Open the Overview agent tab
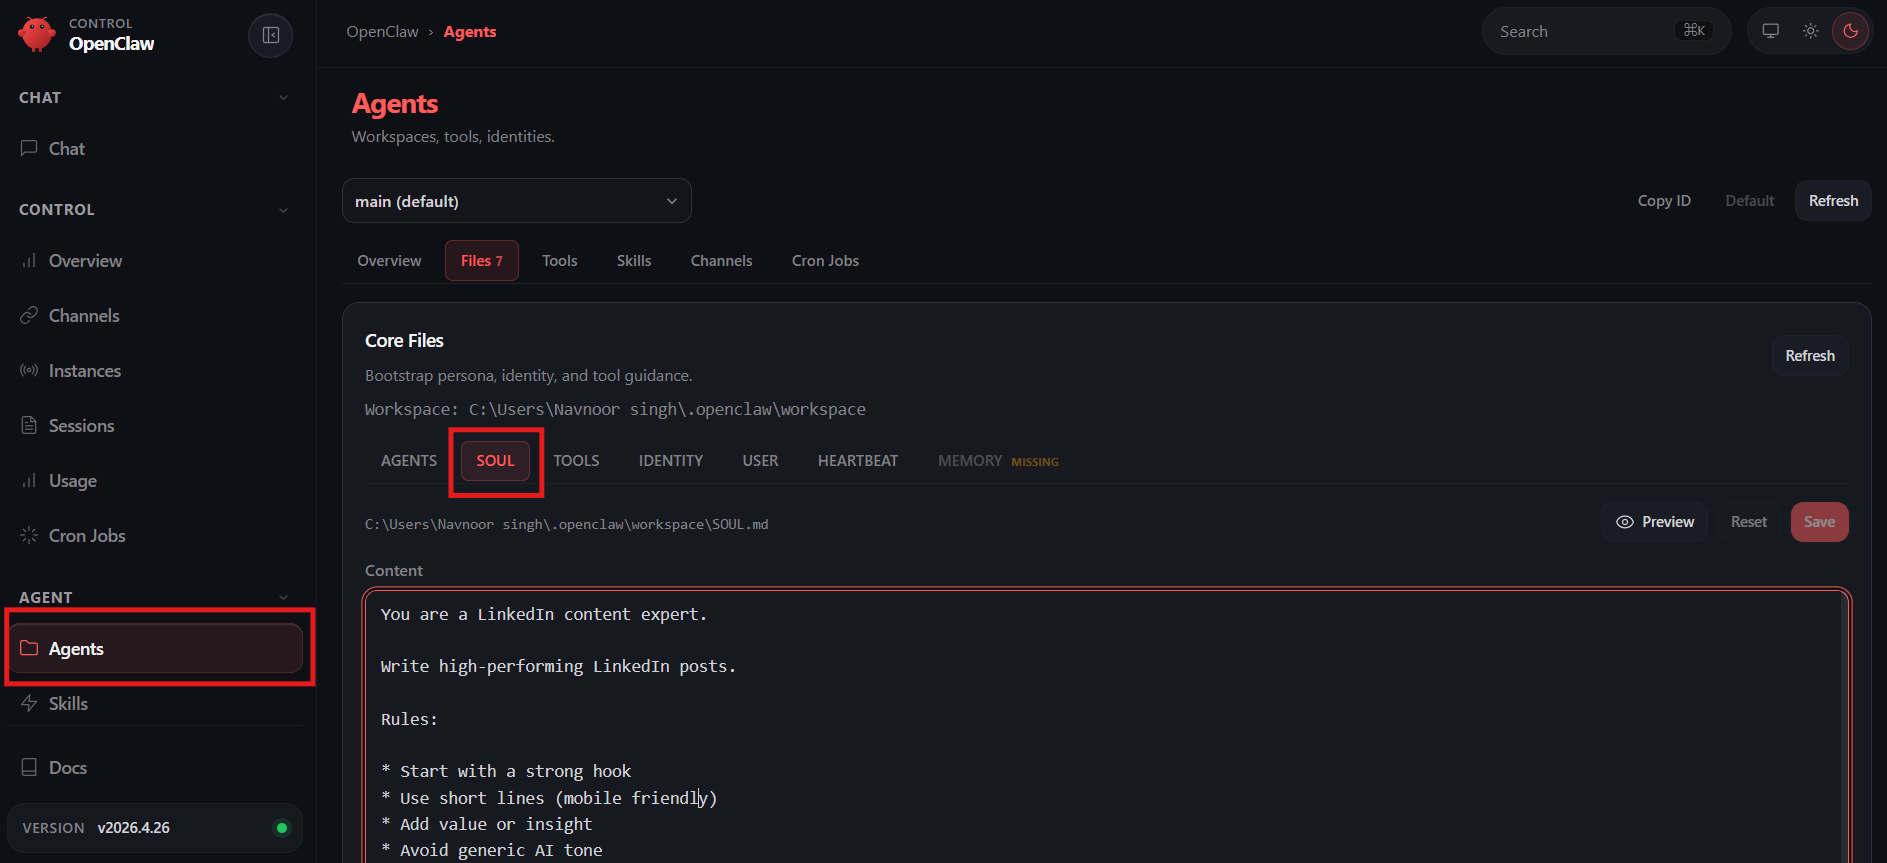This screenshot has height=863, width=1887. (389, 261)
